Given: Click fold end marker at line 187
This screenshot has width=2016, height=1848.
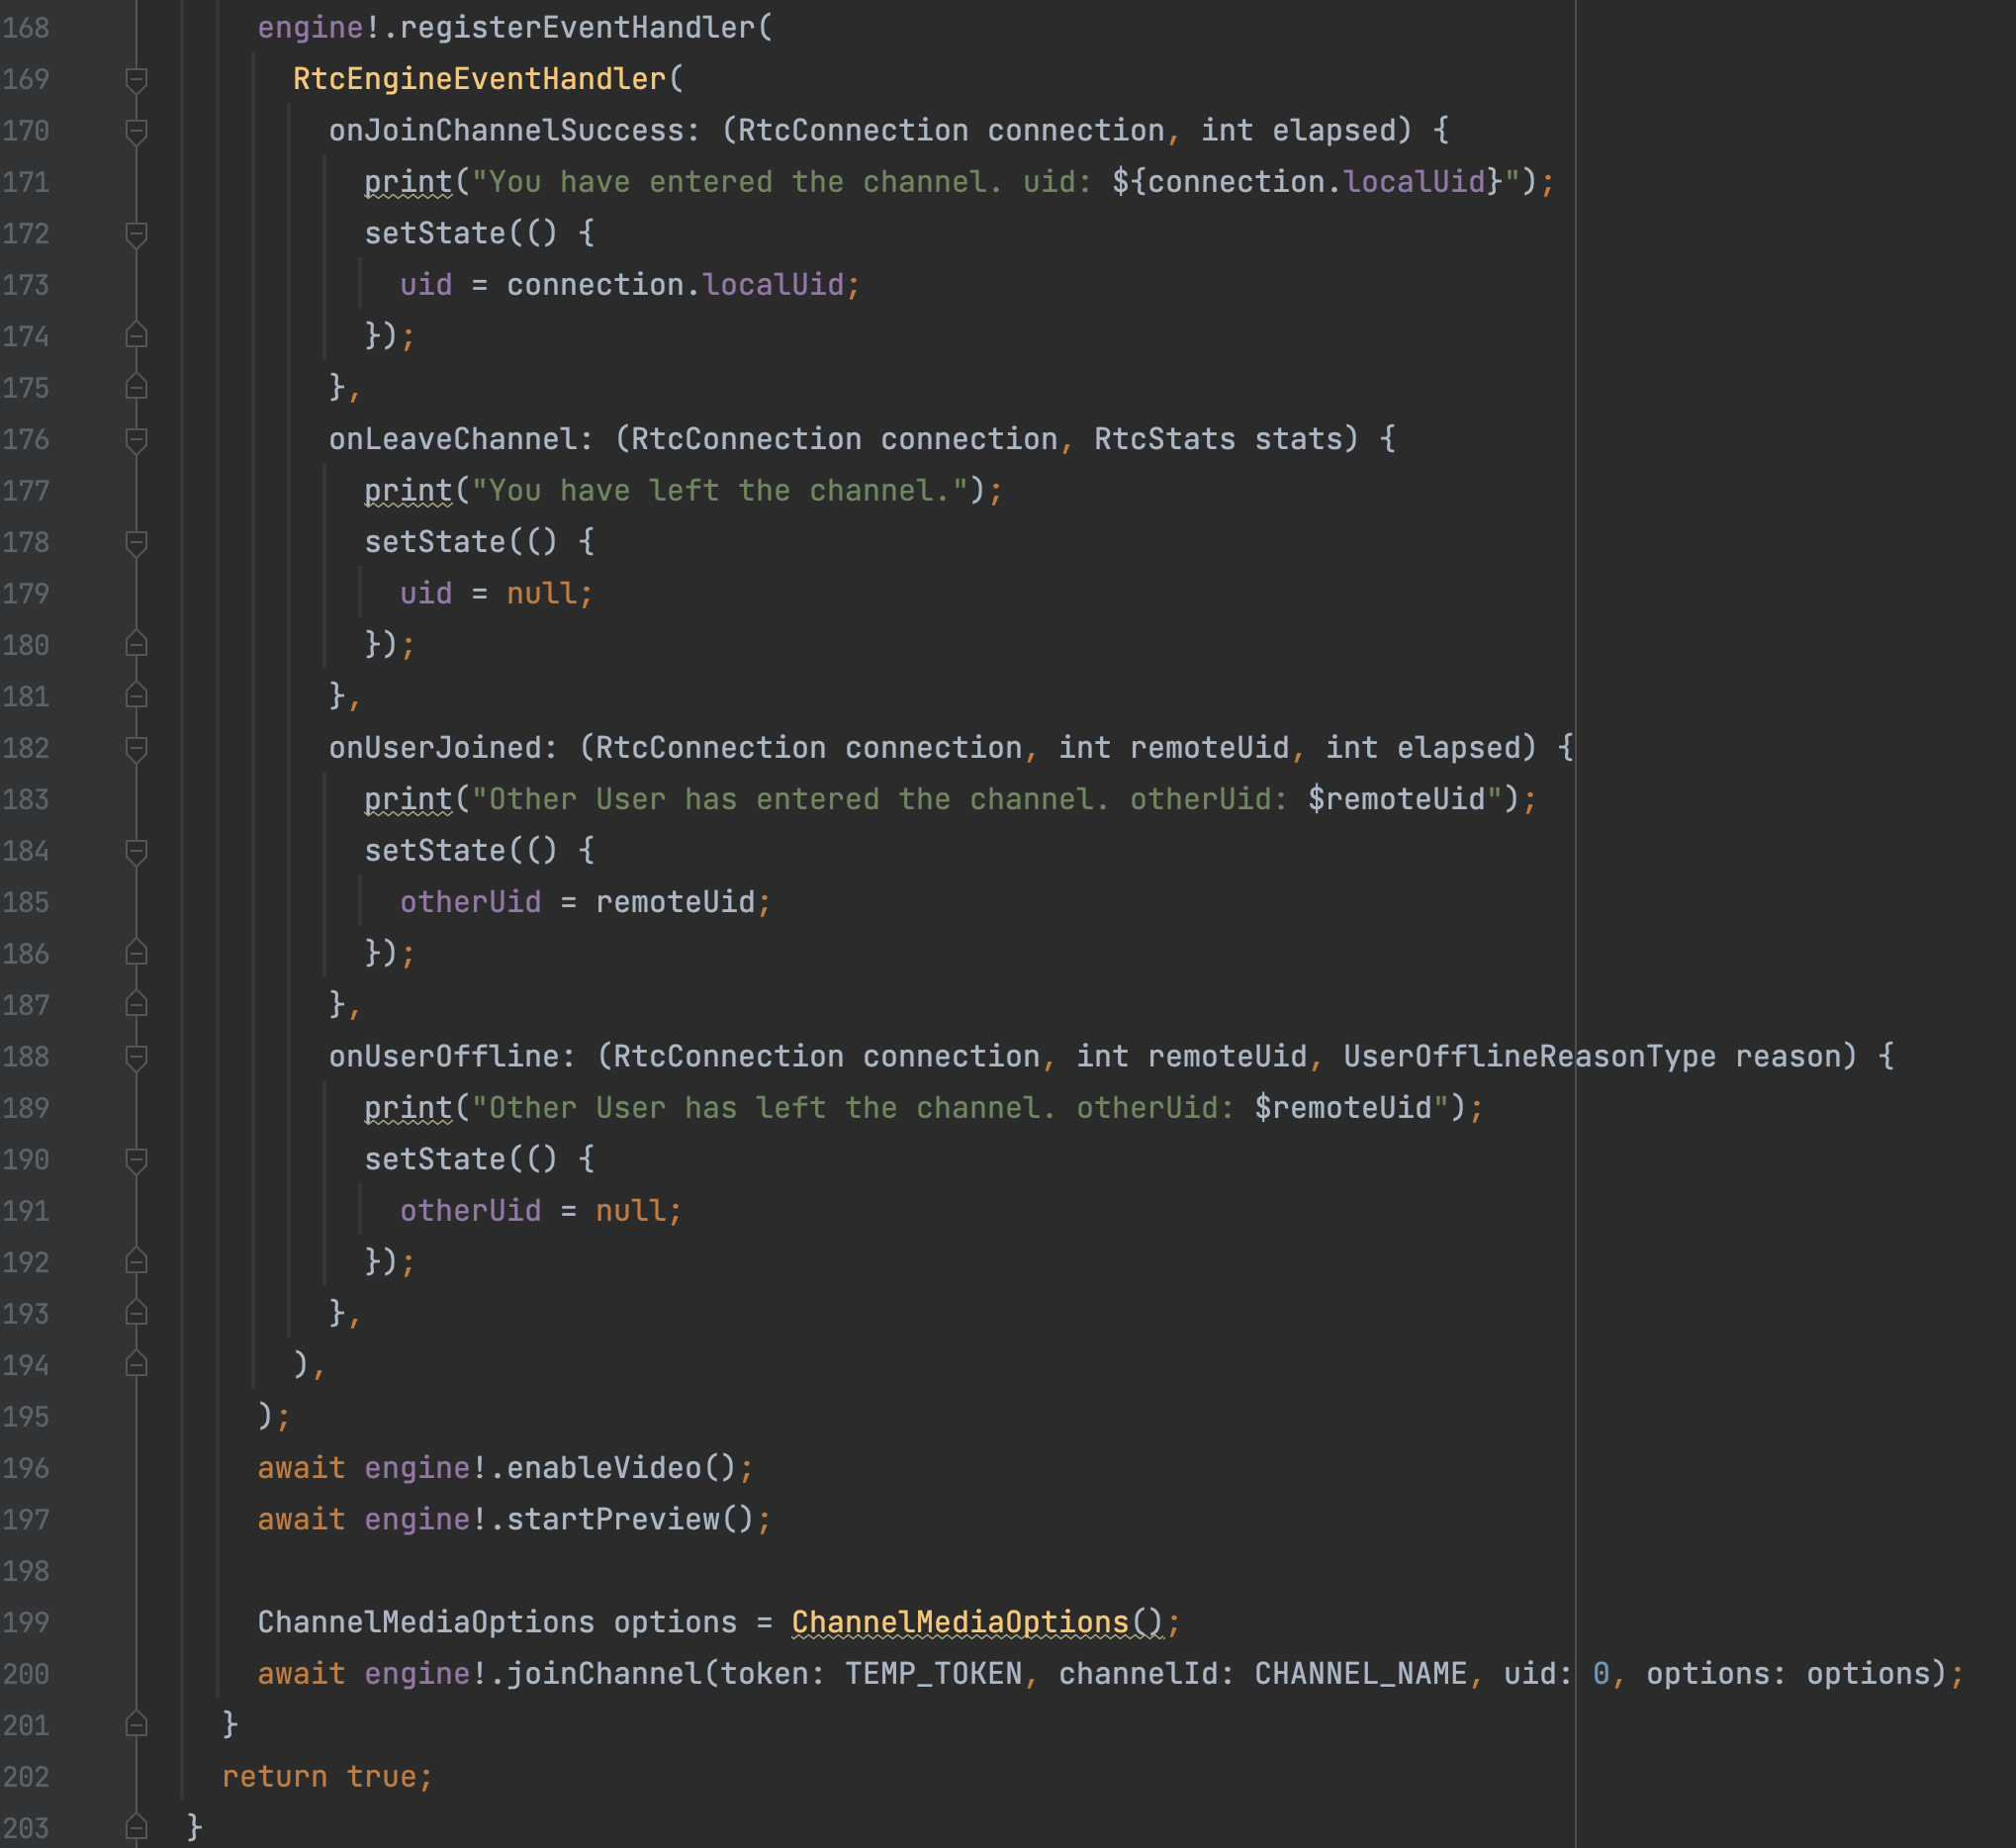Looking at the screenshot, I should coord(137,1004).
